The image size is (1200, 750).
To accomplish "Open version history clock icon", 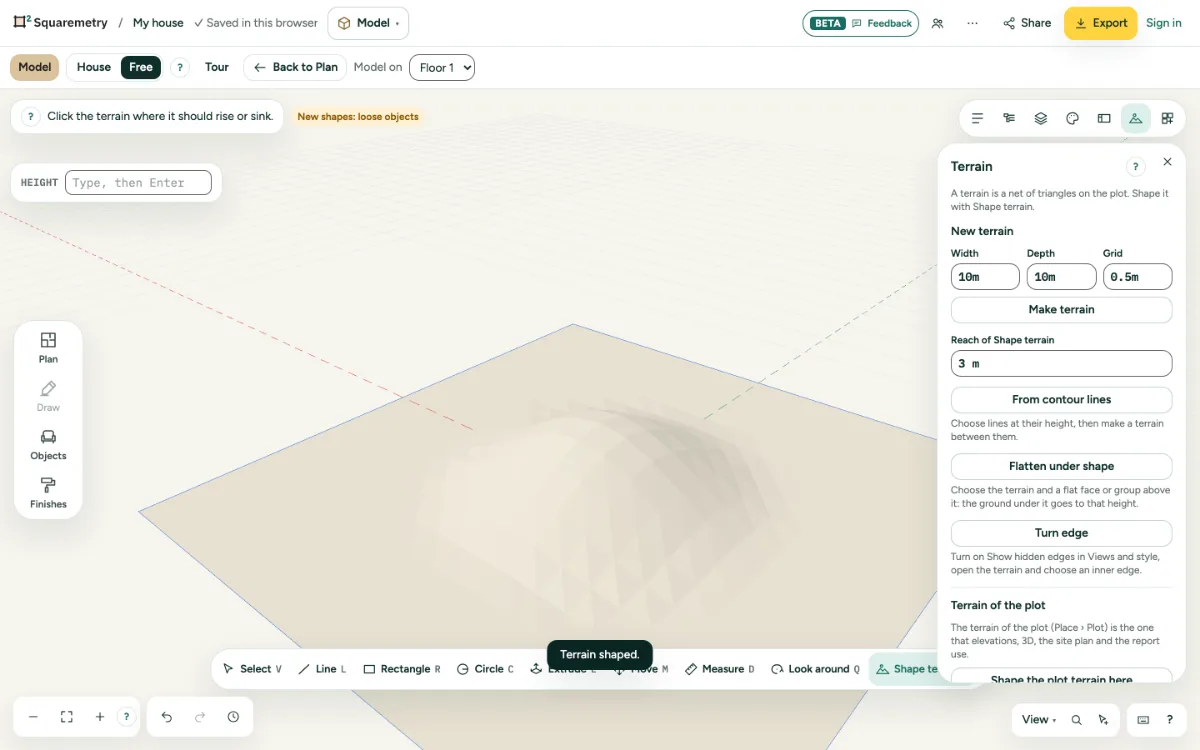I will (233, 717).
